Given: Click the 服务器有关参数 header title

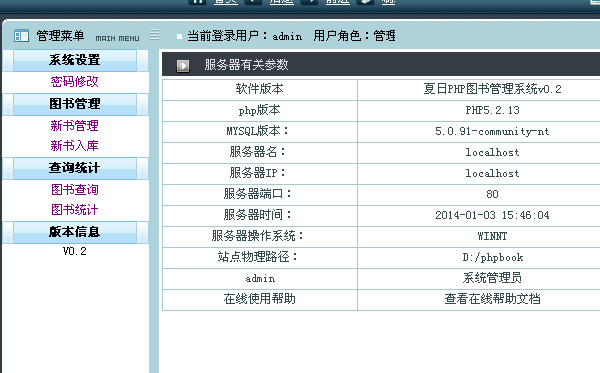Looking at the screenshot, I should pos(246,65).
